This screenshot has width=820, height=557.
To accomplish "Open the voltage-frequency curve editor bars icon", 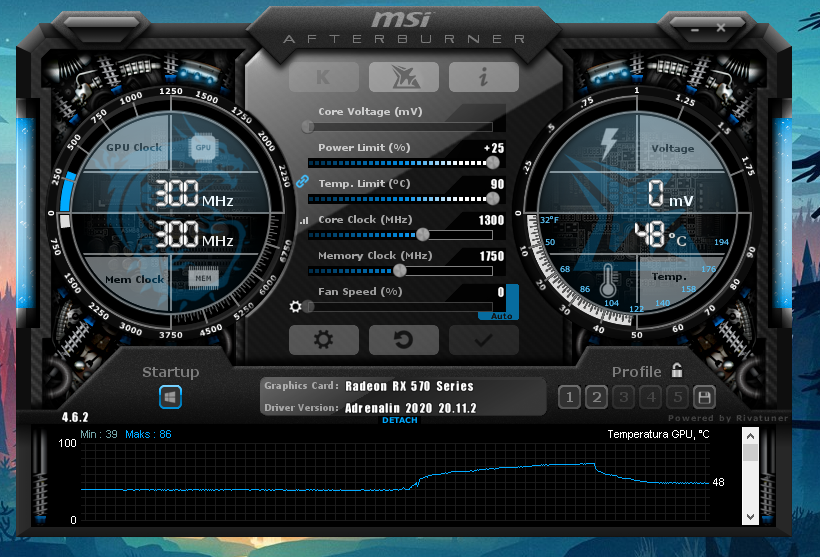I will click(x=304, y=221).
